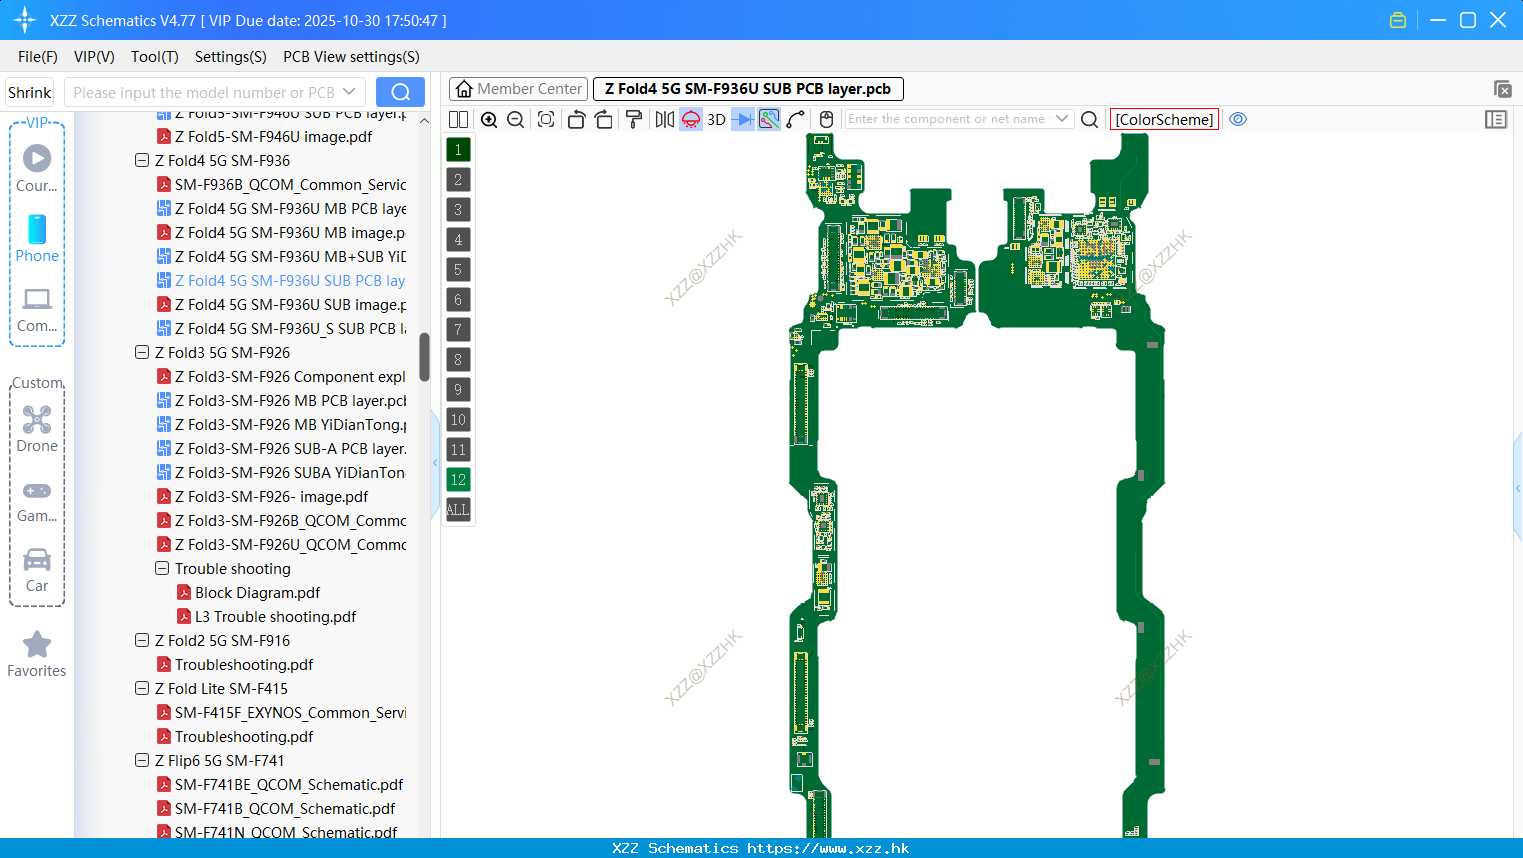Show PCB layer 2
The image size is (1523, 858).
pyautogui.click(x=458, y=179)
